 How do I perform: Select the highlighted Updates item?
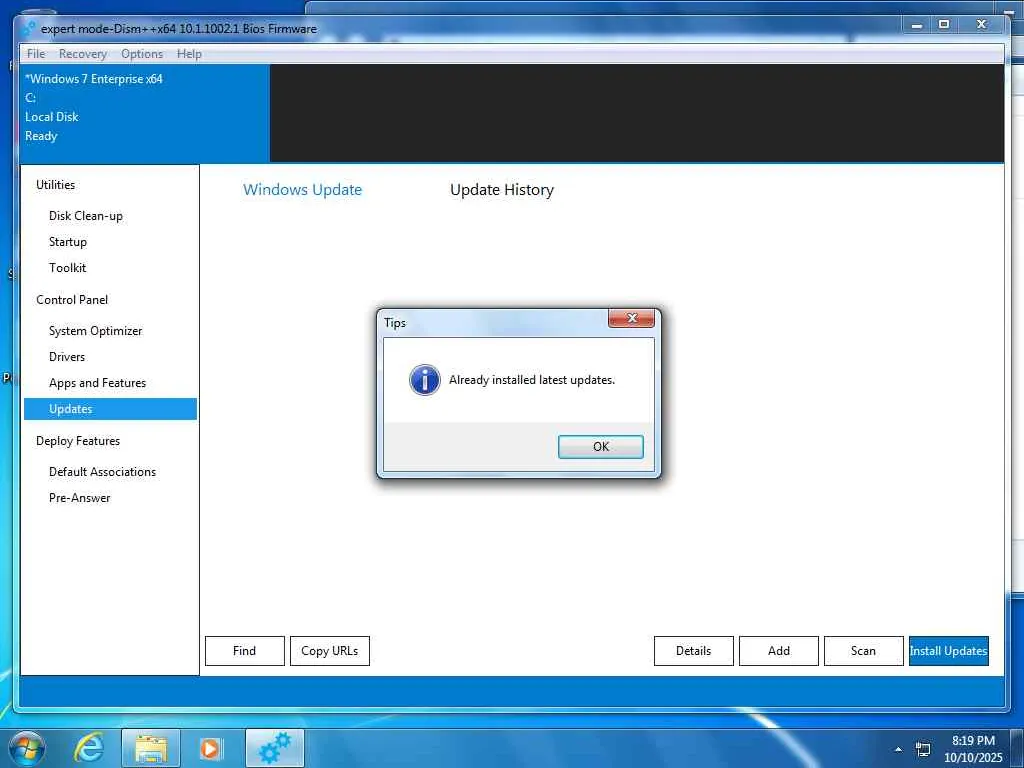click(110, 409)
